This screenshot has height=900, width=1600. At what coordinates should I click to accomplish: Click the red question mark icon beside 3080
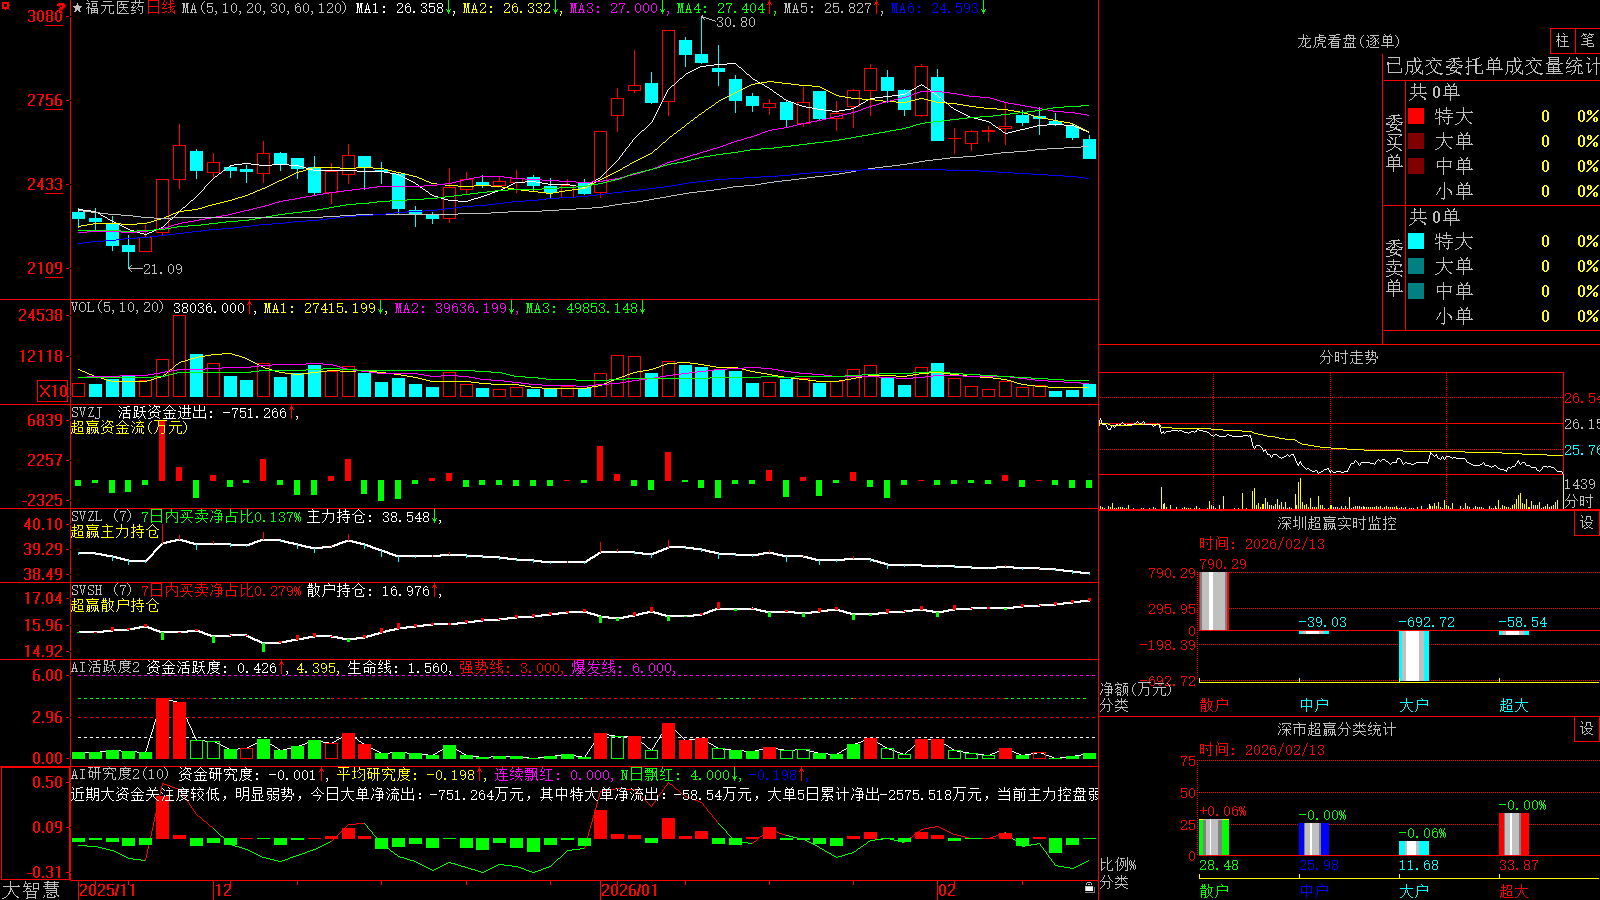[x=61, y=8]
